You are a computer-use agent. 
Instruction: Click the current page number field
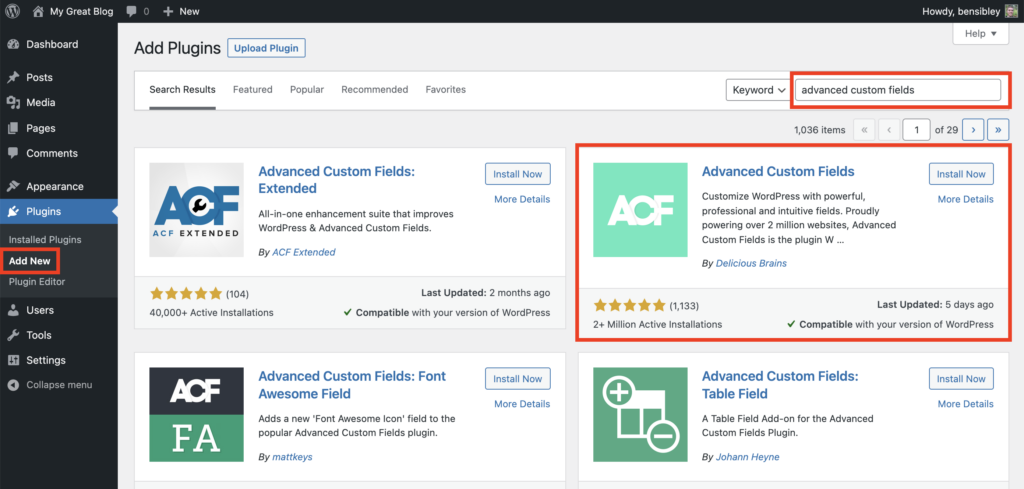point(917,130)
